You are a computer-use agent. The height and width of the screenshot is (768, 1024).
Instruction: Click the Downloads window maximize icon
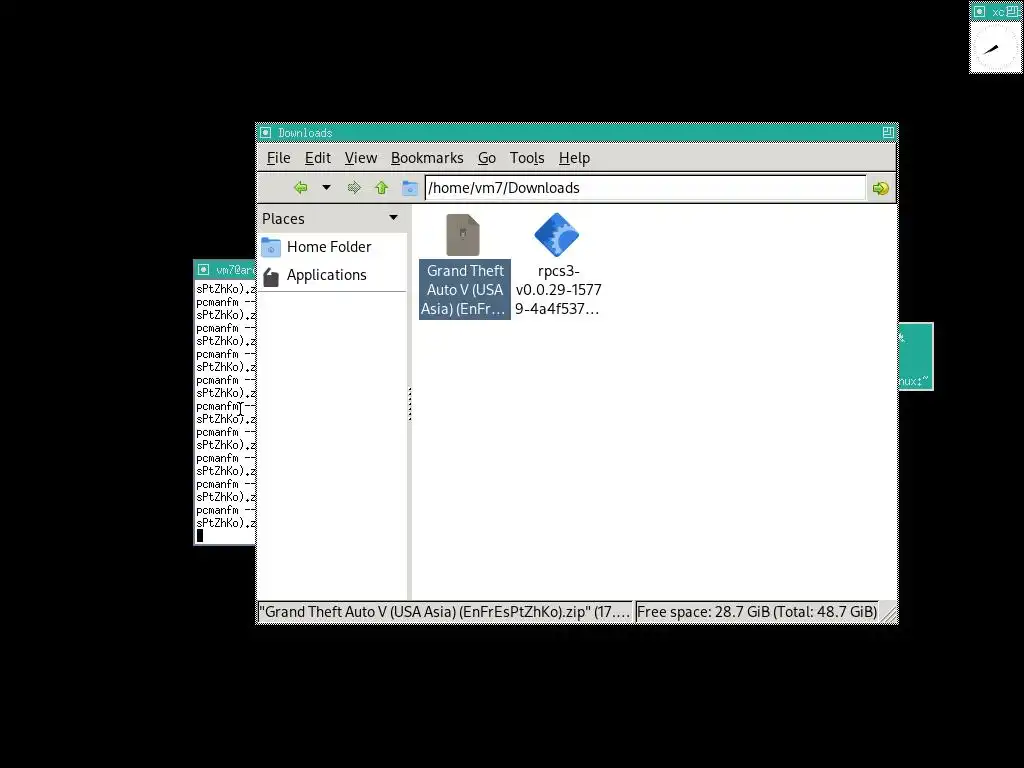[888, 133]
